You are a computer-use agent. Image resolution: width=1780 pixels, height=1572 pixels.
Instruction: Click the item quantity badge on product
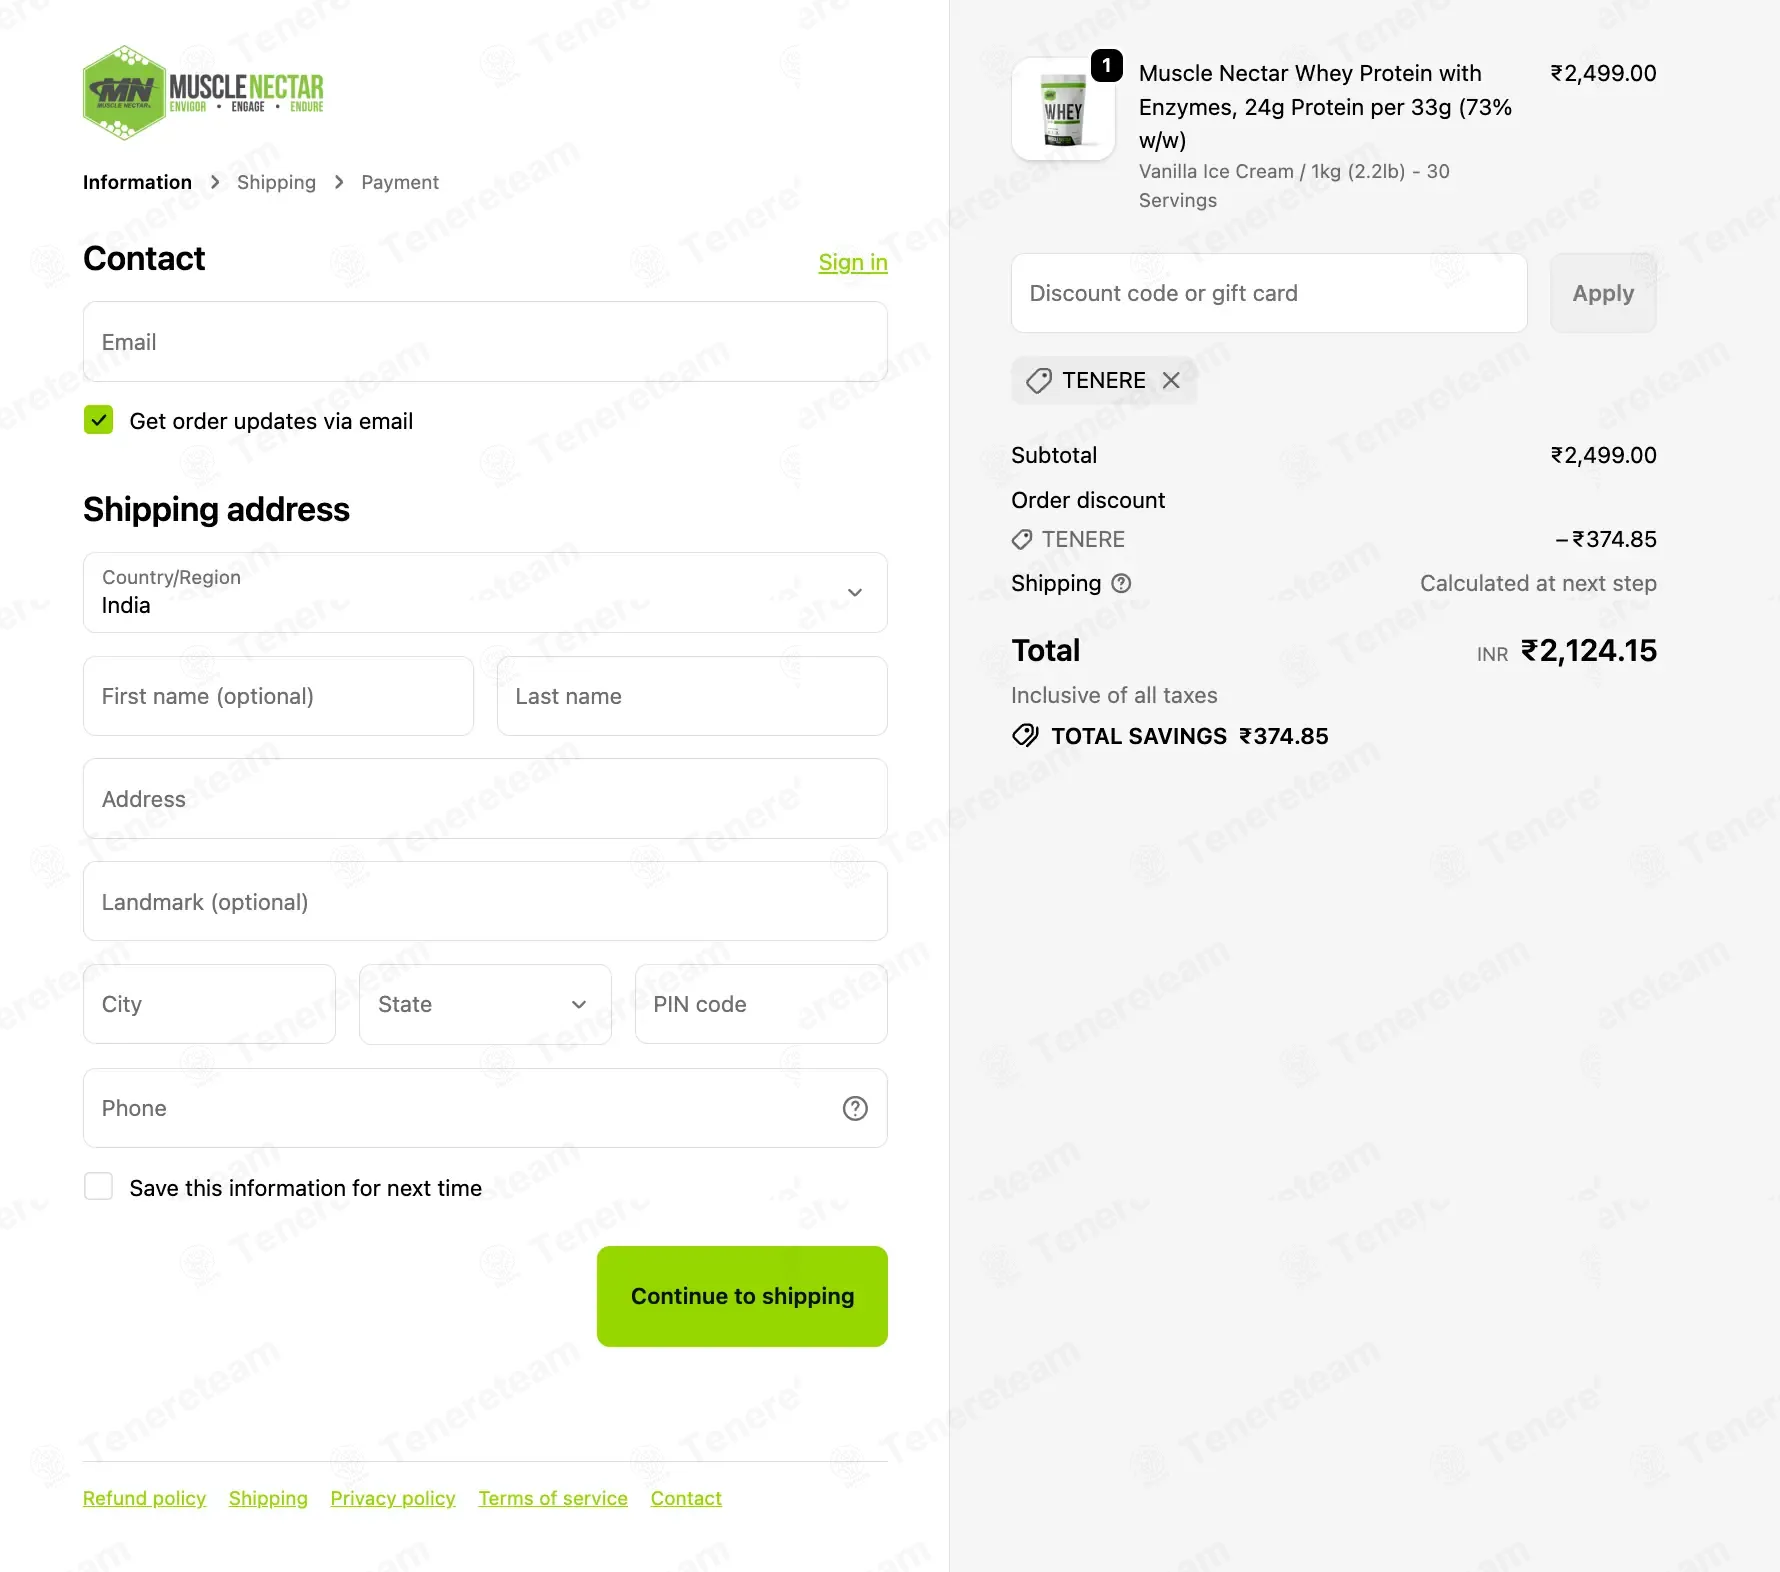pyautogui.click(x=1106, y=65)
